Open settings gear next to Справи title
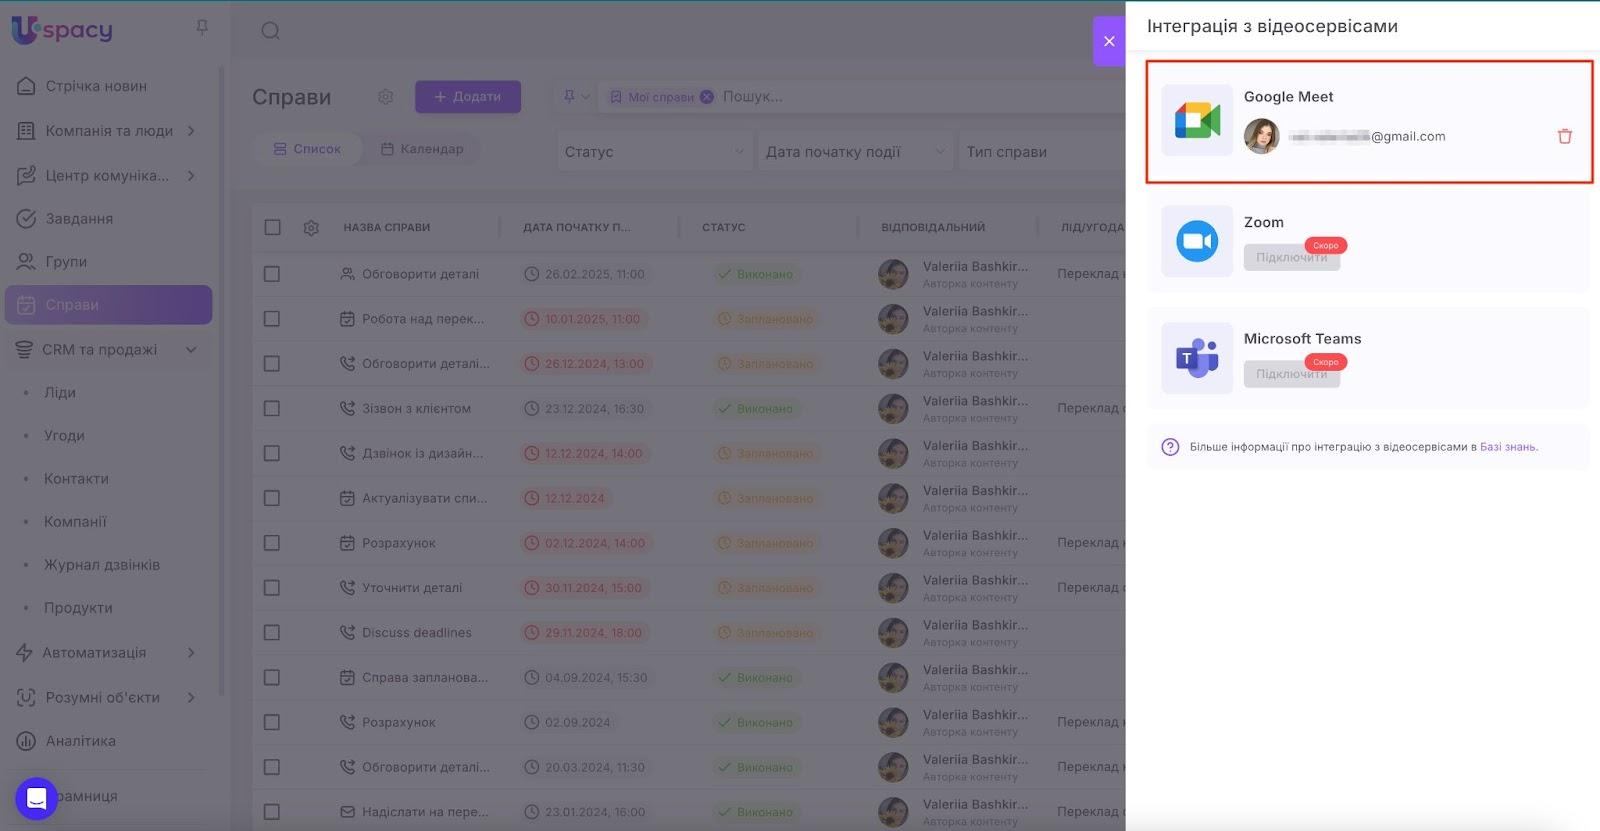1600x831 pixels. 385,97
